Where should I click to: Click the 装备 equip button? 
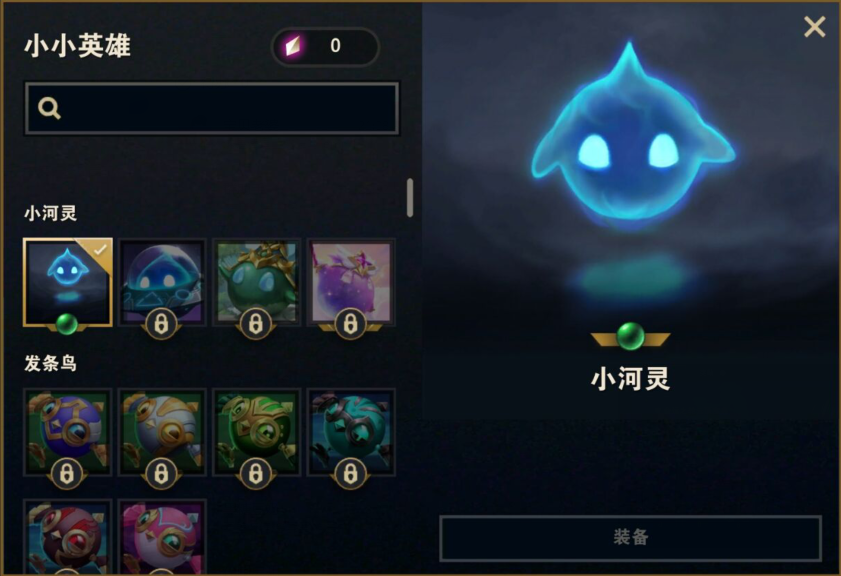(630, 538)
